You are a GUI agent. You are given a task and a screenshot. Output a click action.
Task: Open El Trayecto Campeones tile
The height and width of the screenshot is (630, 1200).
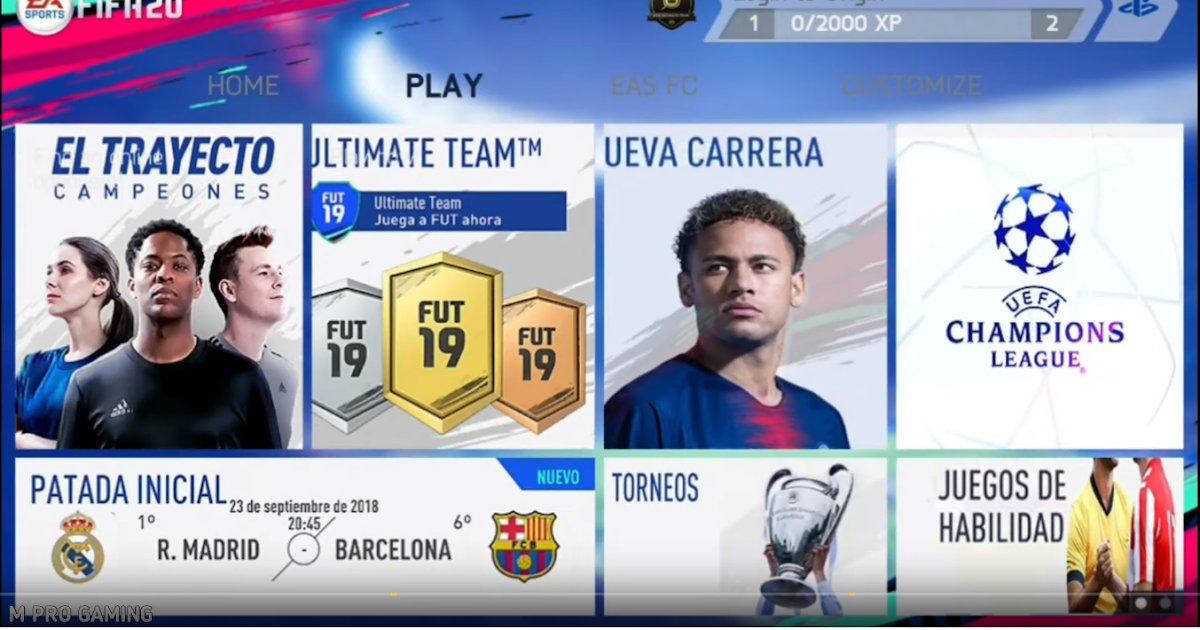[x=159, y=286]
